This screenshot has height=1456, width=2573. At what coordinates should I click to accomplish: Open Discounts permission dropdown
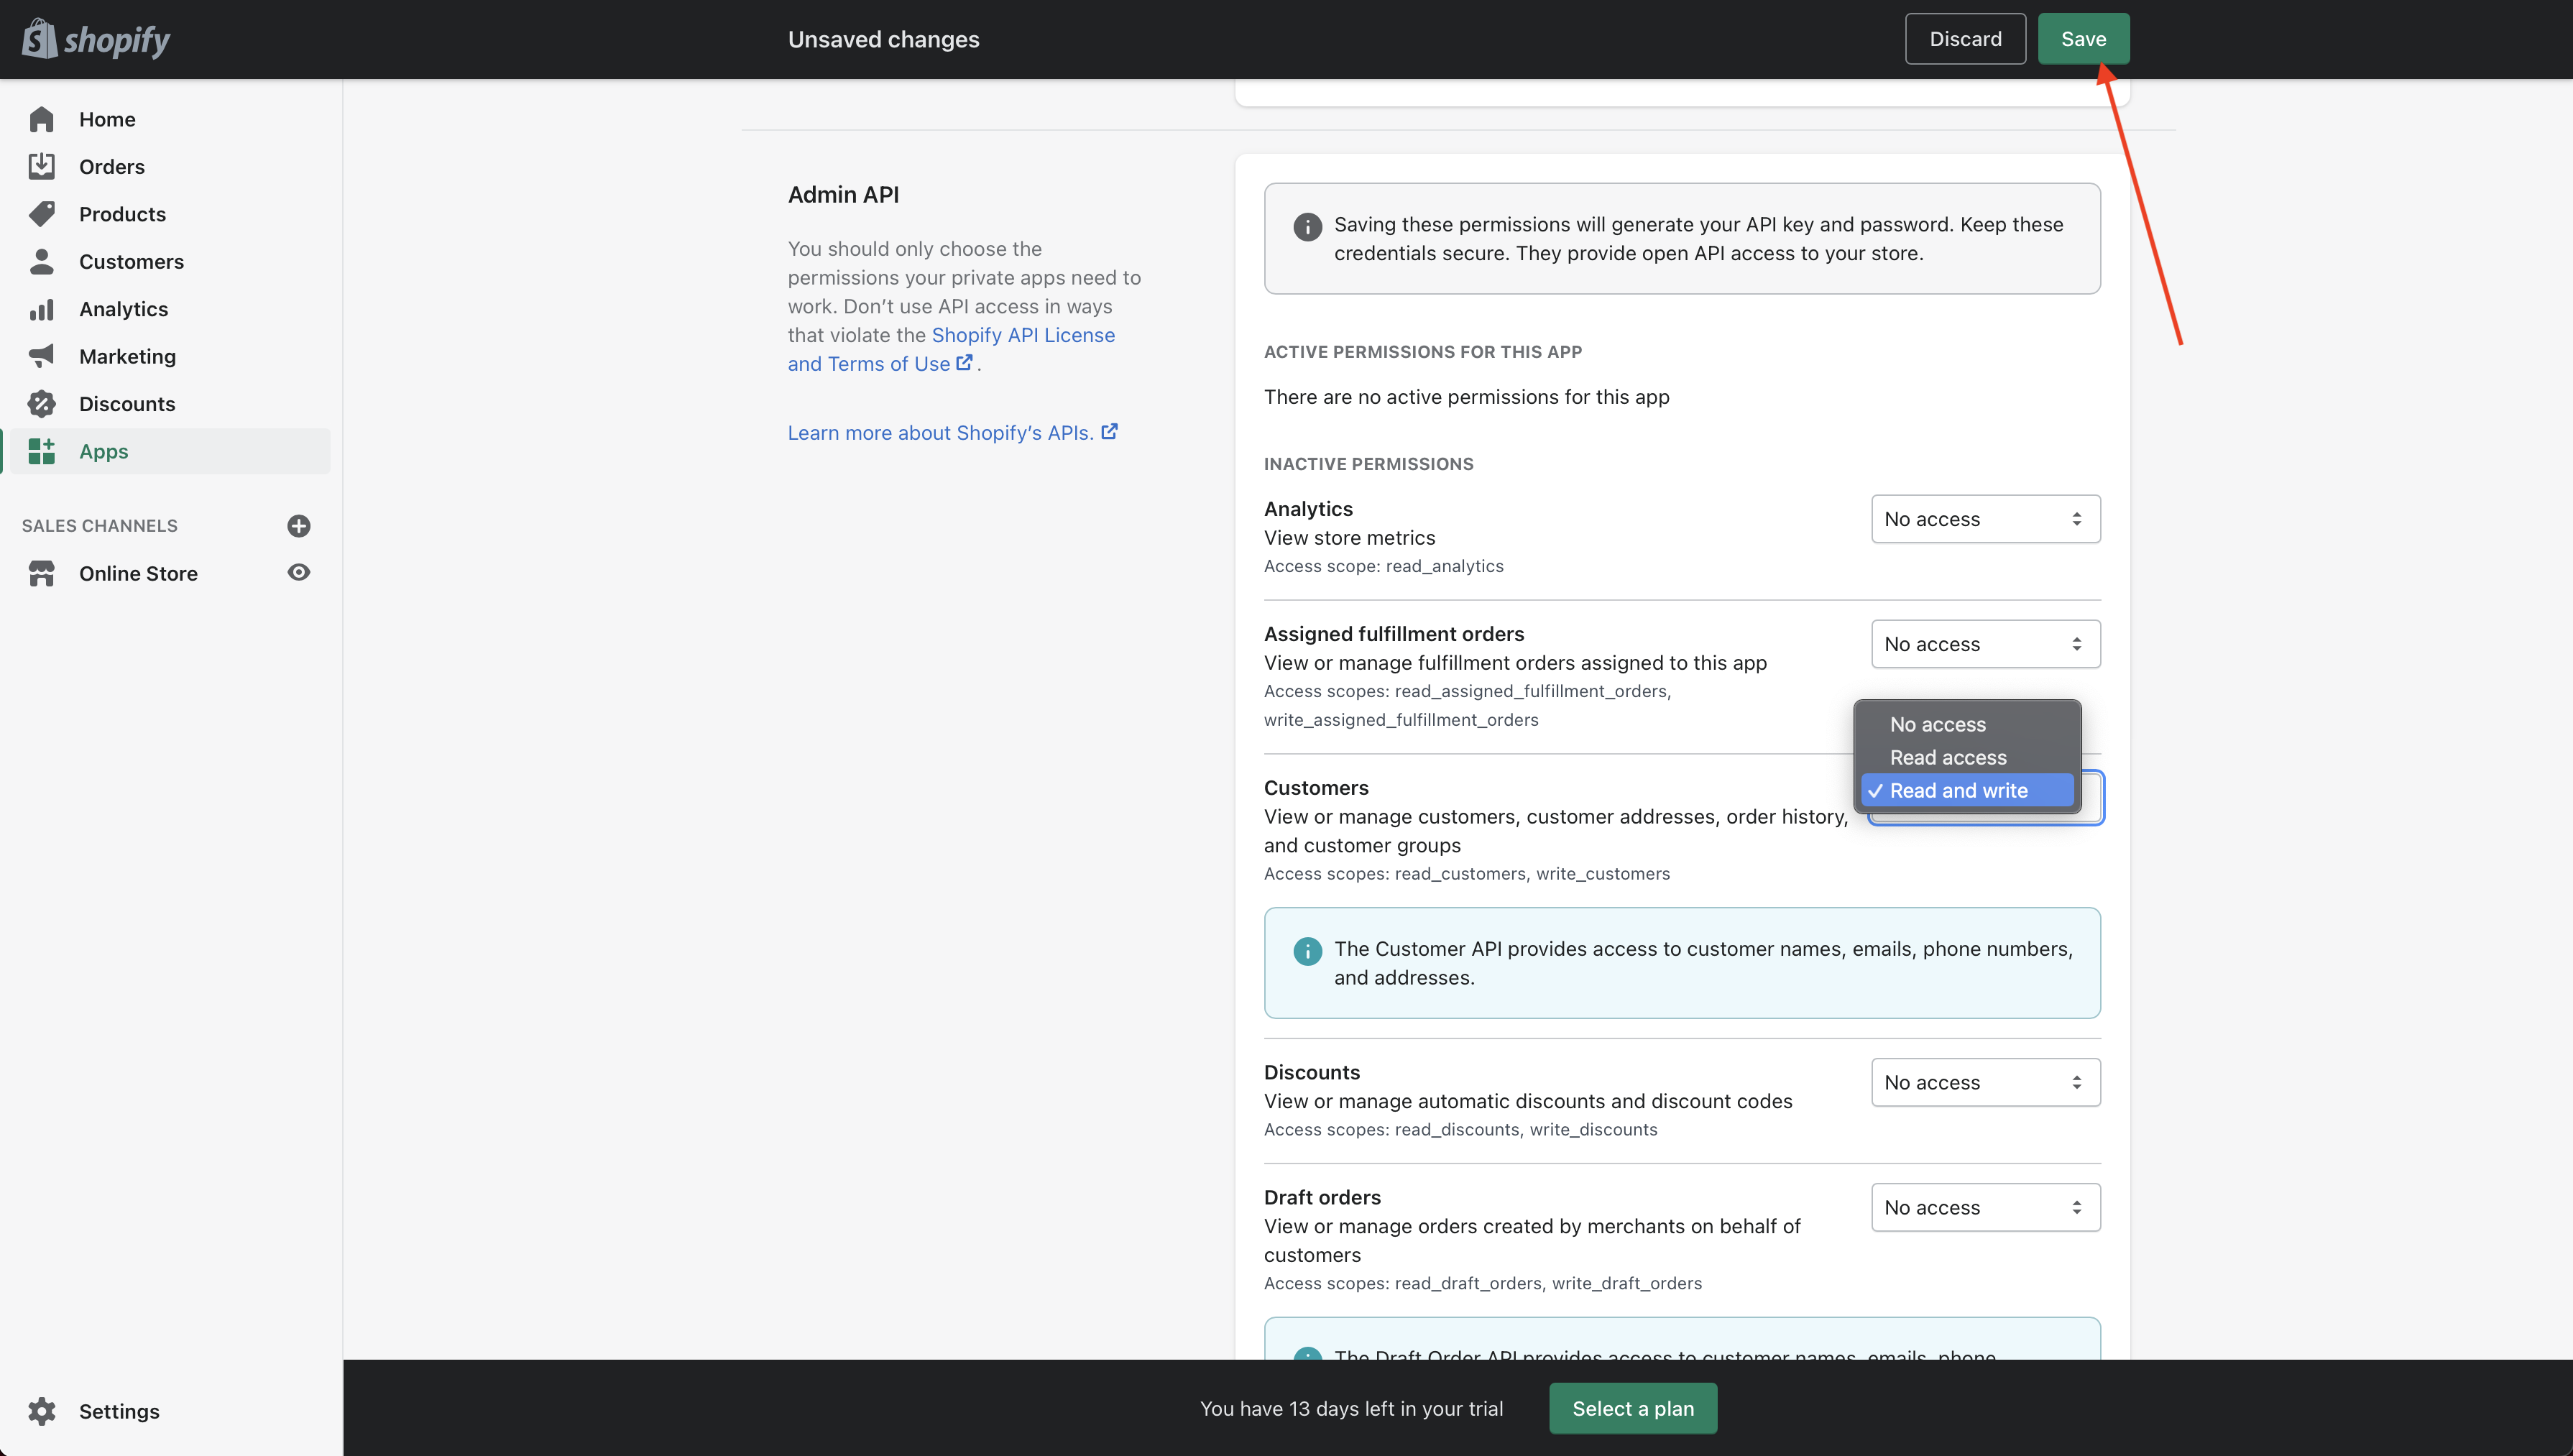click(1985, 1082)
